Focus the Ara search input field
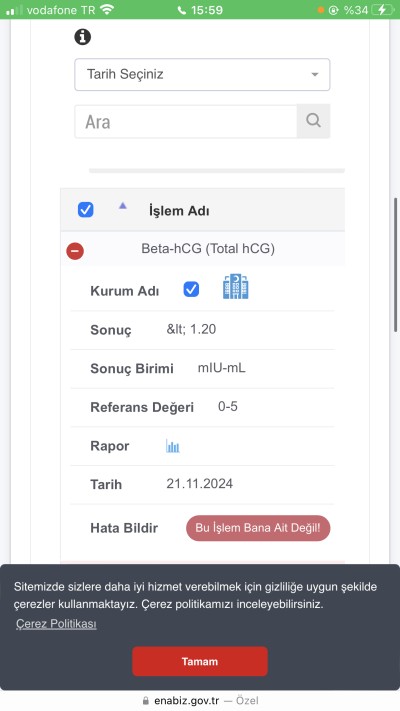The width and height of the screenshot is (400, 711). click(185, 122)
